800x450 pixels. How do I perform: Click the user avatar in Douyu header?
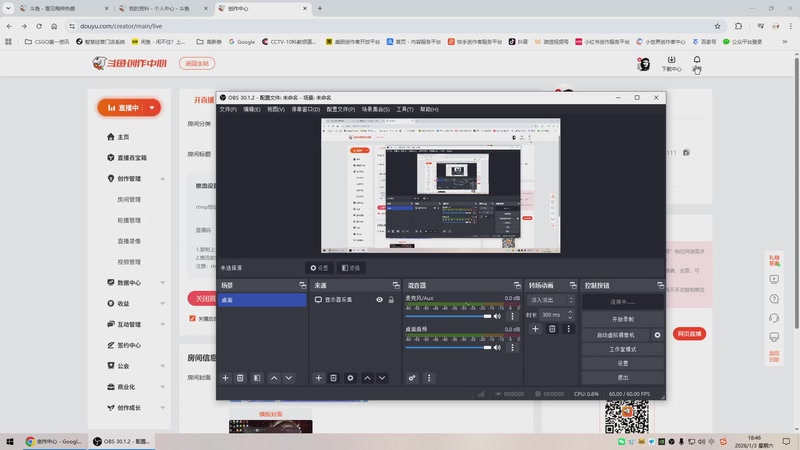(643, 64)
